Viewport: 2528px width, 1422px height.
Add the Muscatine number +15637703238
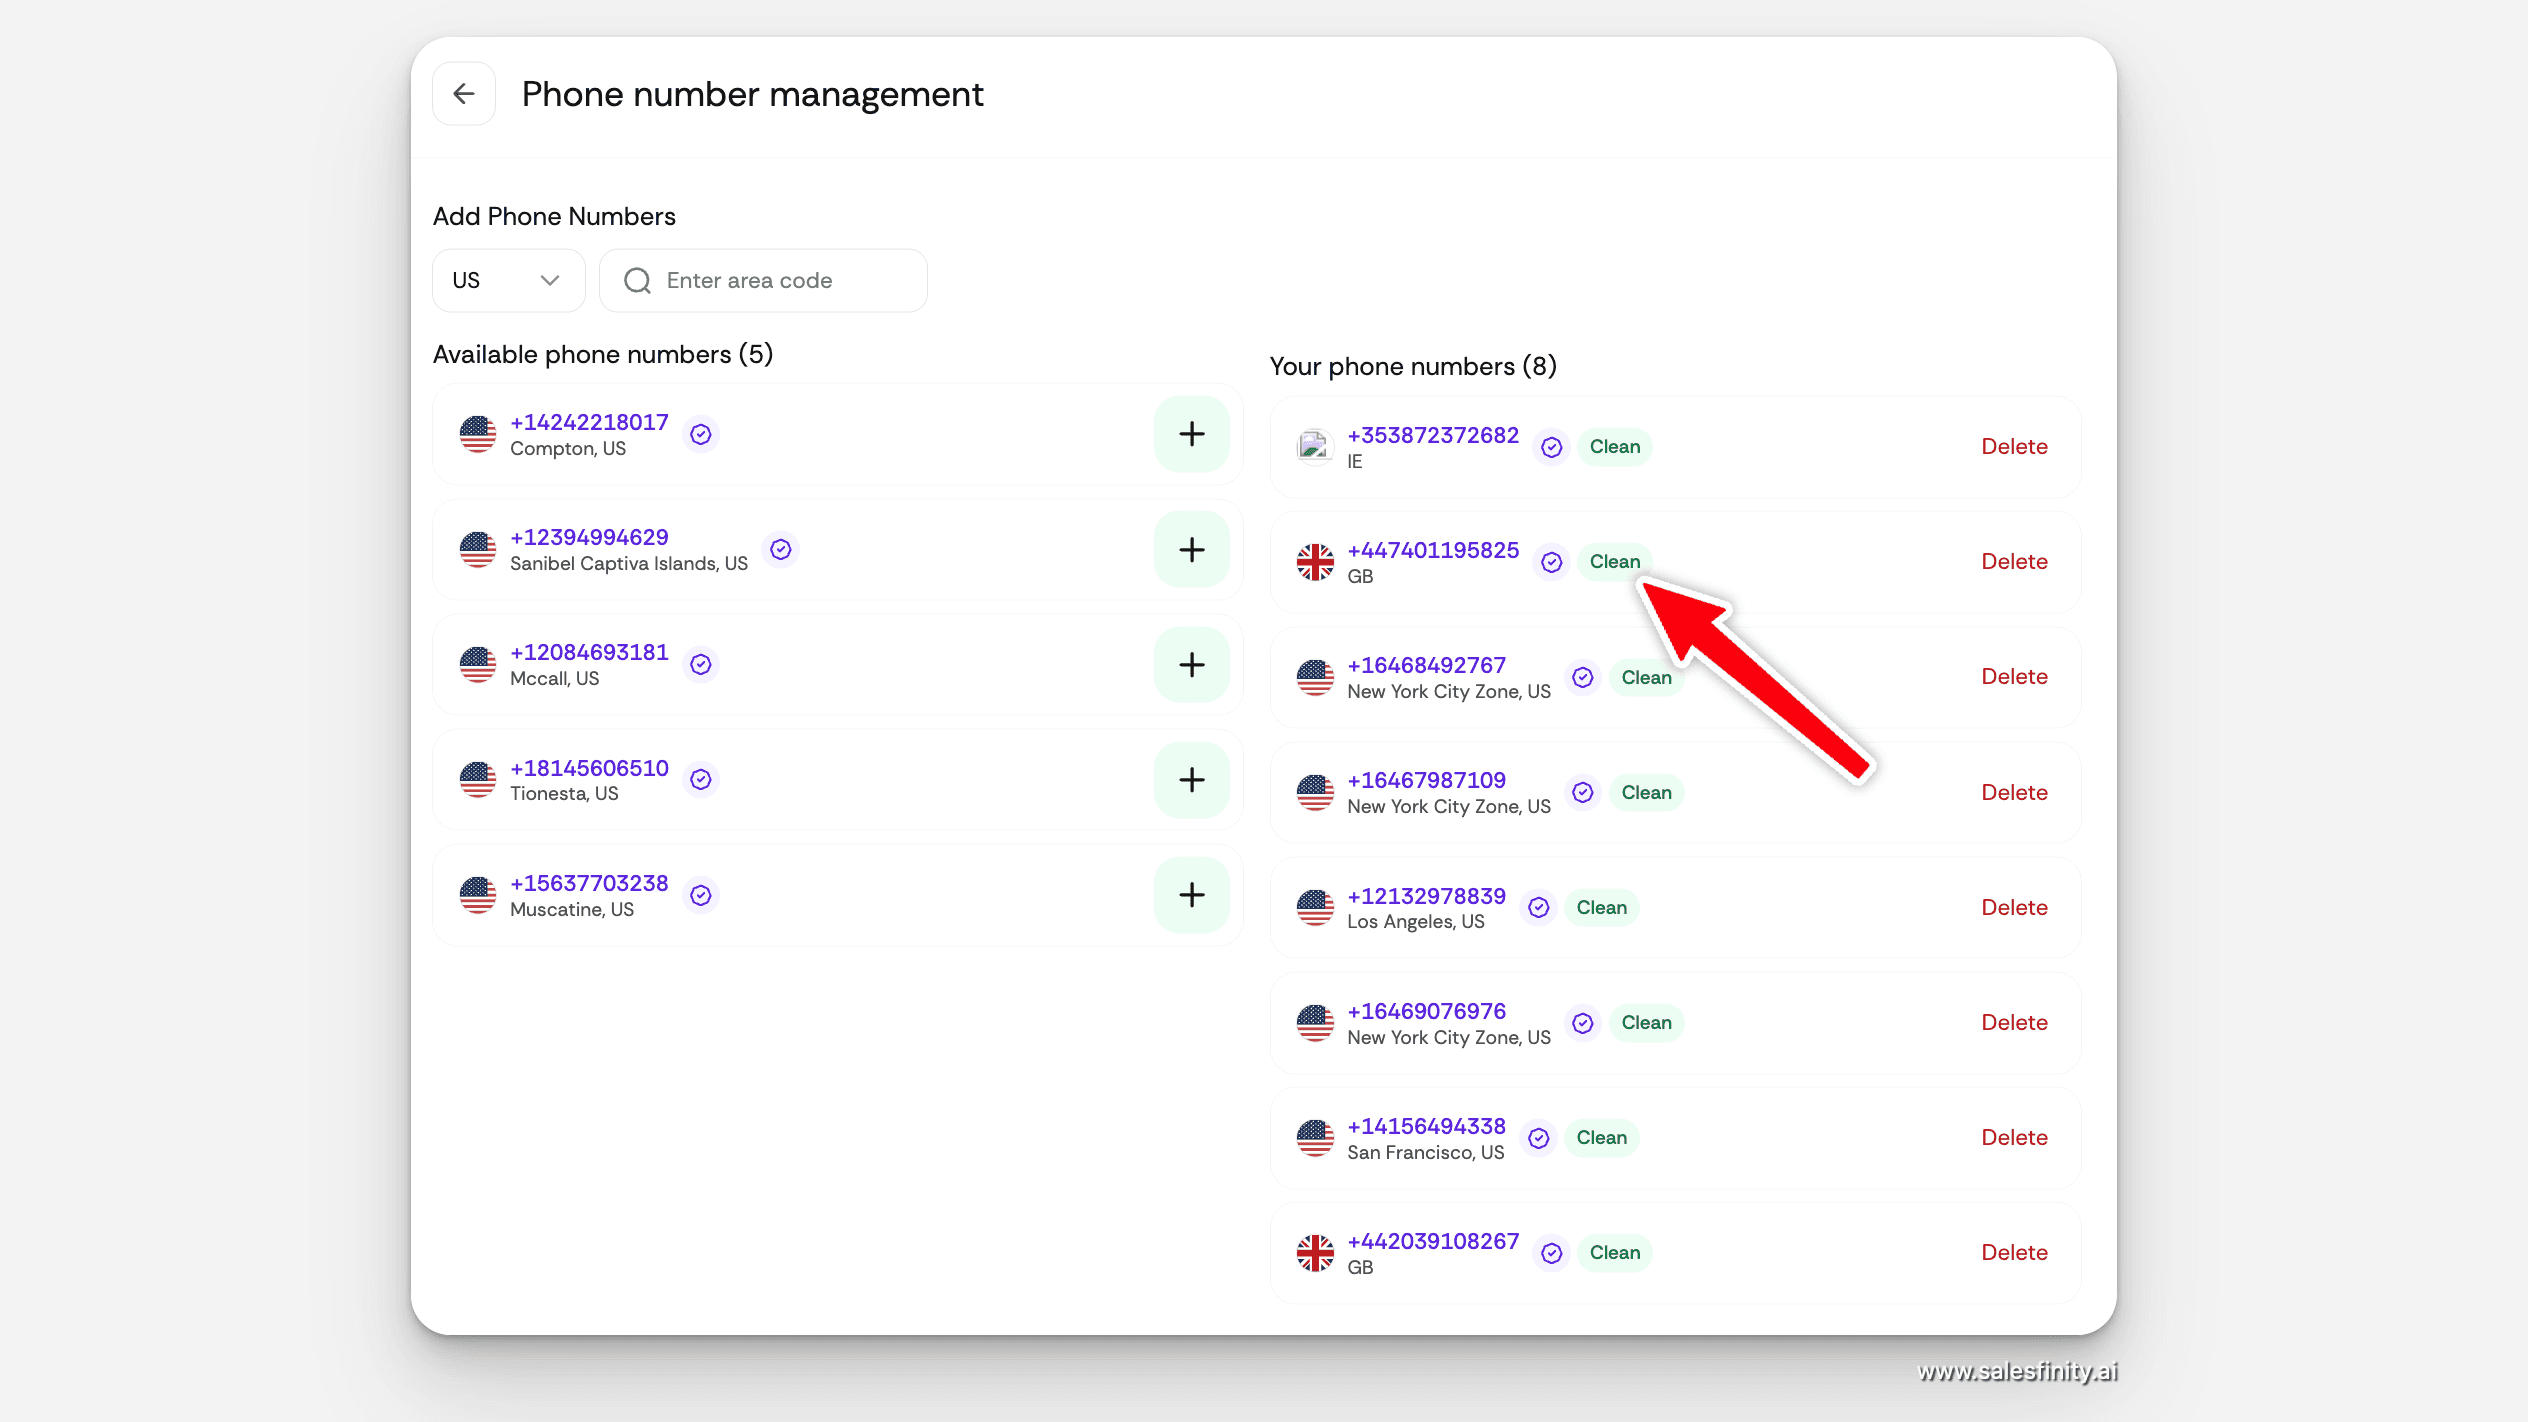[1190, 895]
